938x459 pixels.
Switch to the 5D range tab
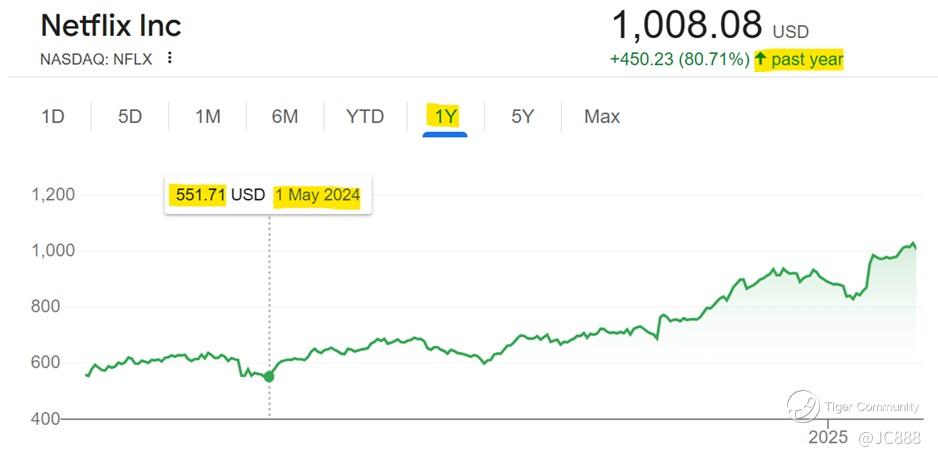pos(130,116)
